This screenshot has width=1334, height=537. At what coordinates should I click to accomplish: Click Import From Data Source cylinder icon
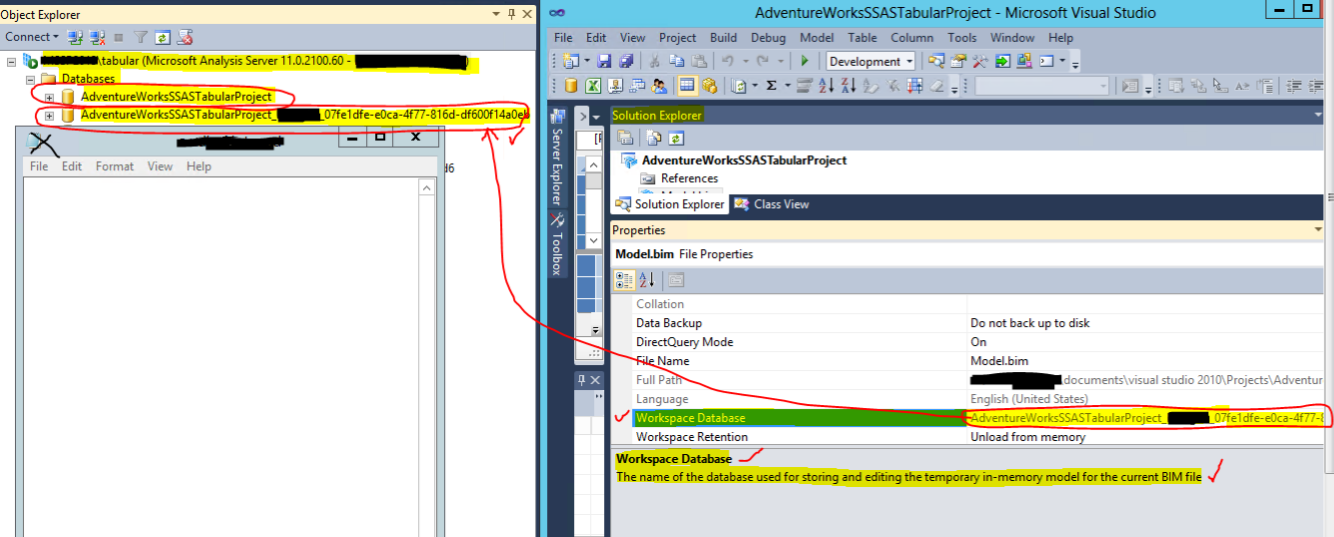coord(571,86)
